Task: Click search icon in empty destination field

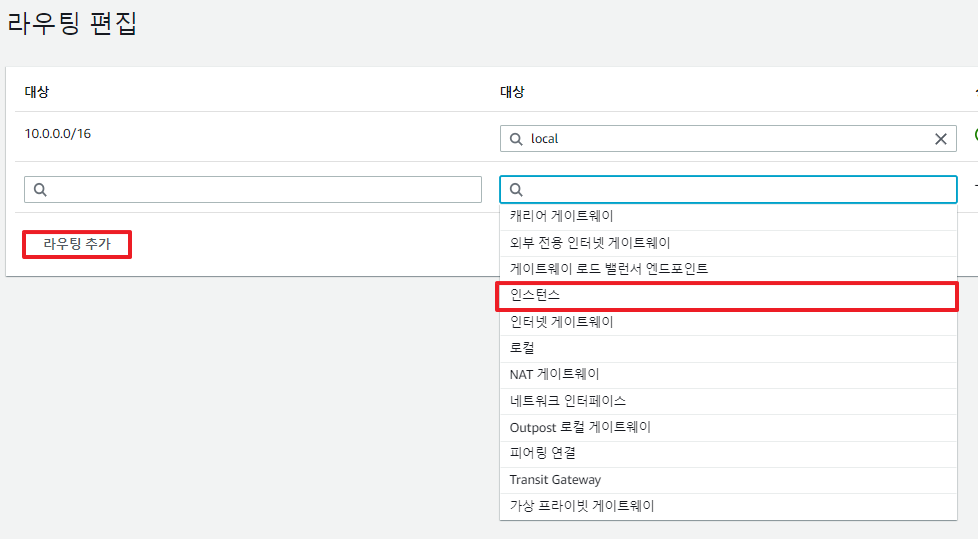Action: (x=40, y=190)
